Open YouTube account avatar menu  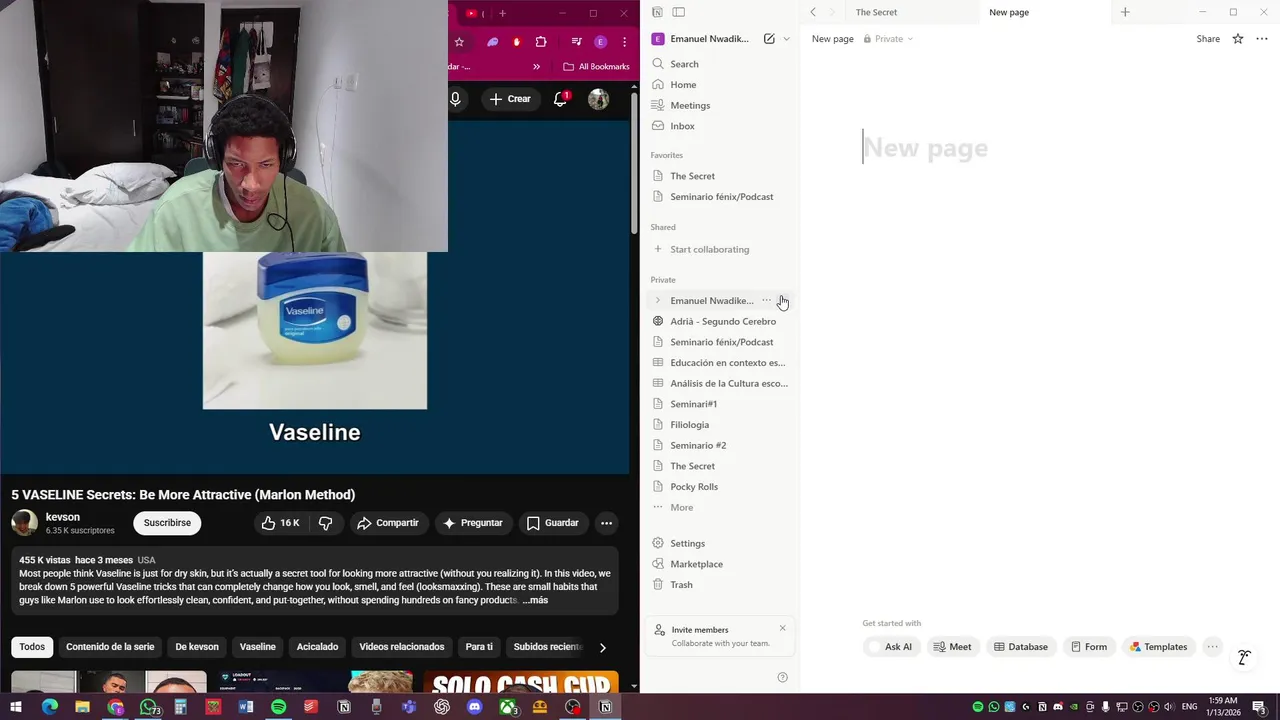pos(598,99)
